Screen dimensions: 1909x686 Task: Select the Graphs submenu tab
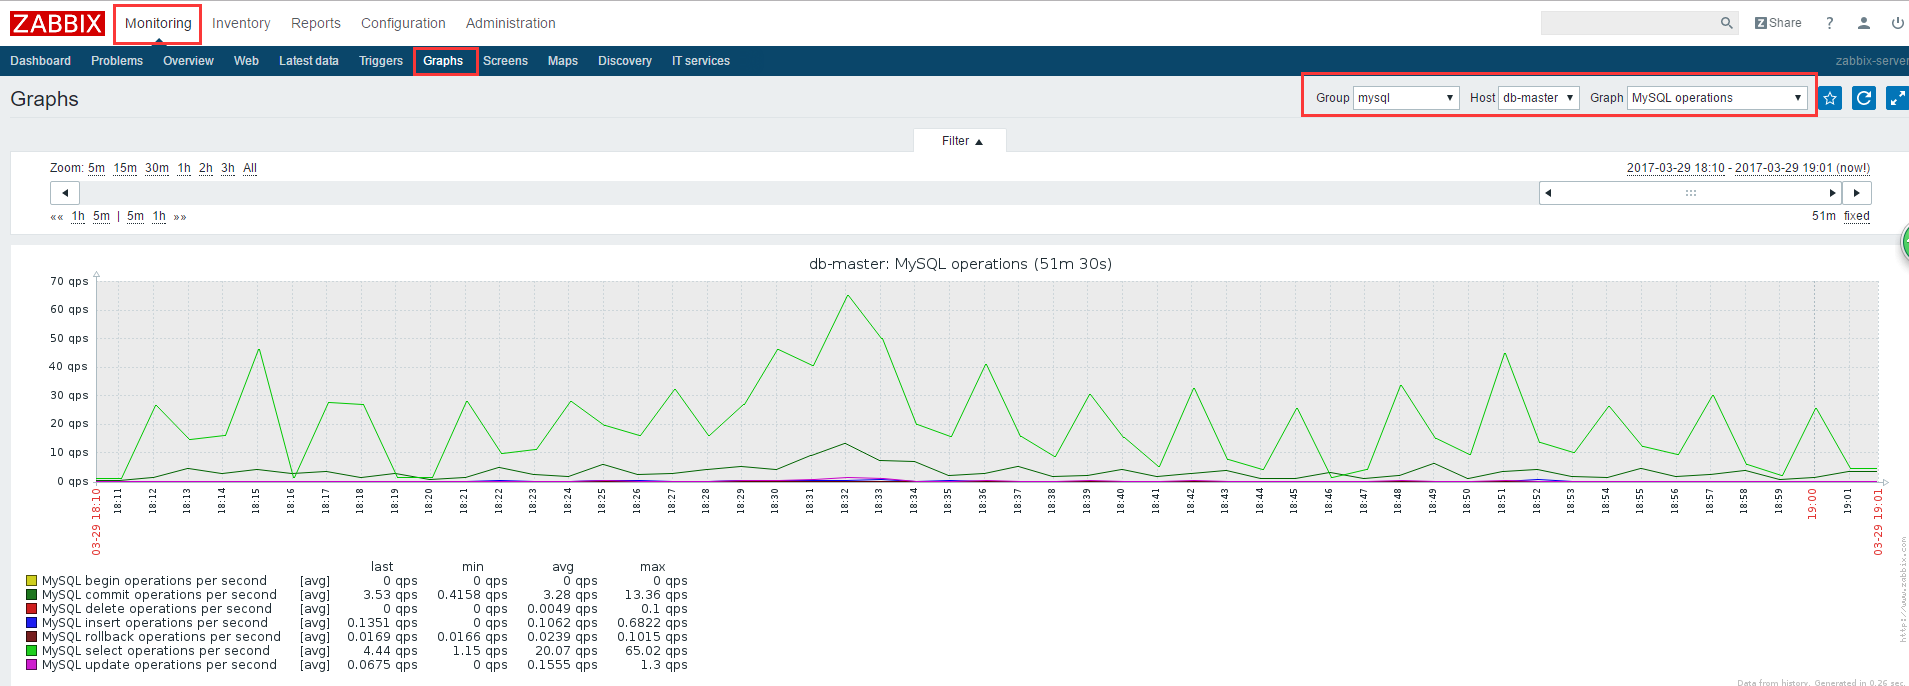click(443, 61)
